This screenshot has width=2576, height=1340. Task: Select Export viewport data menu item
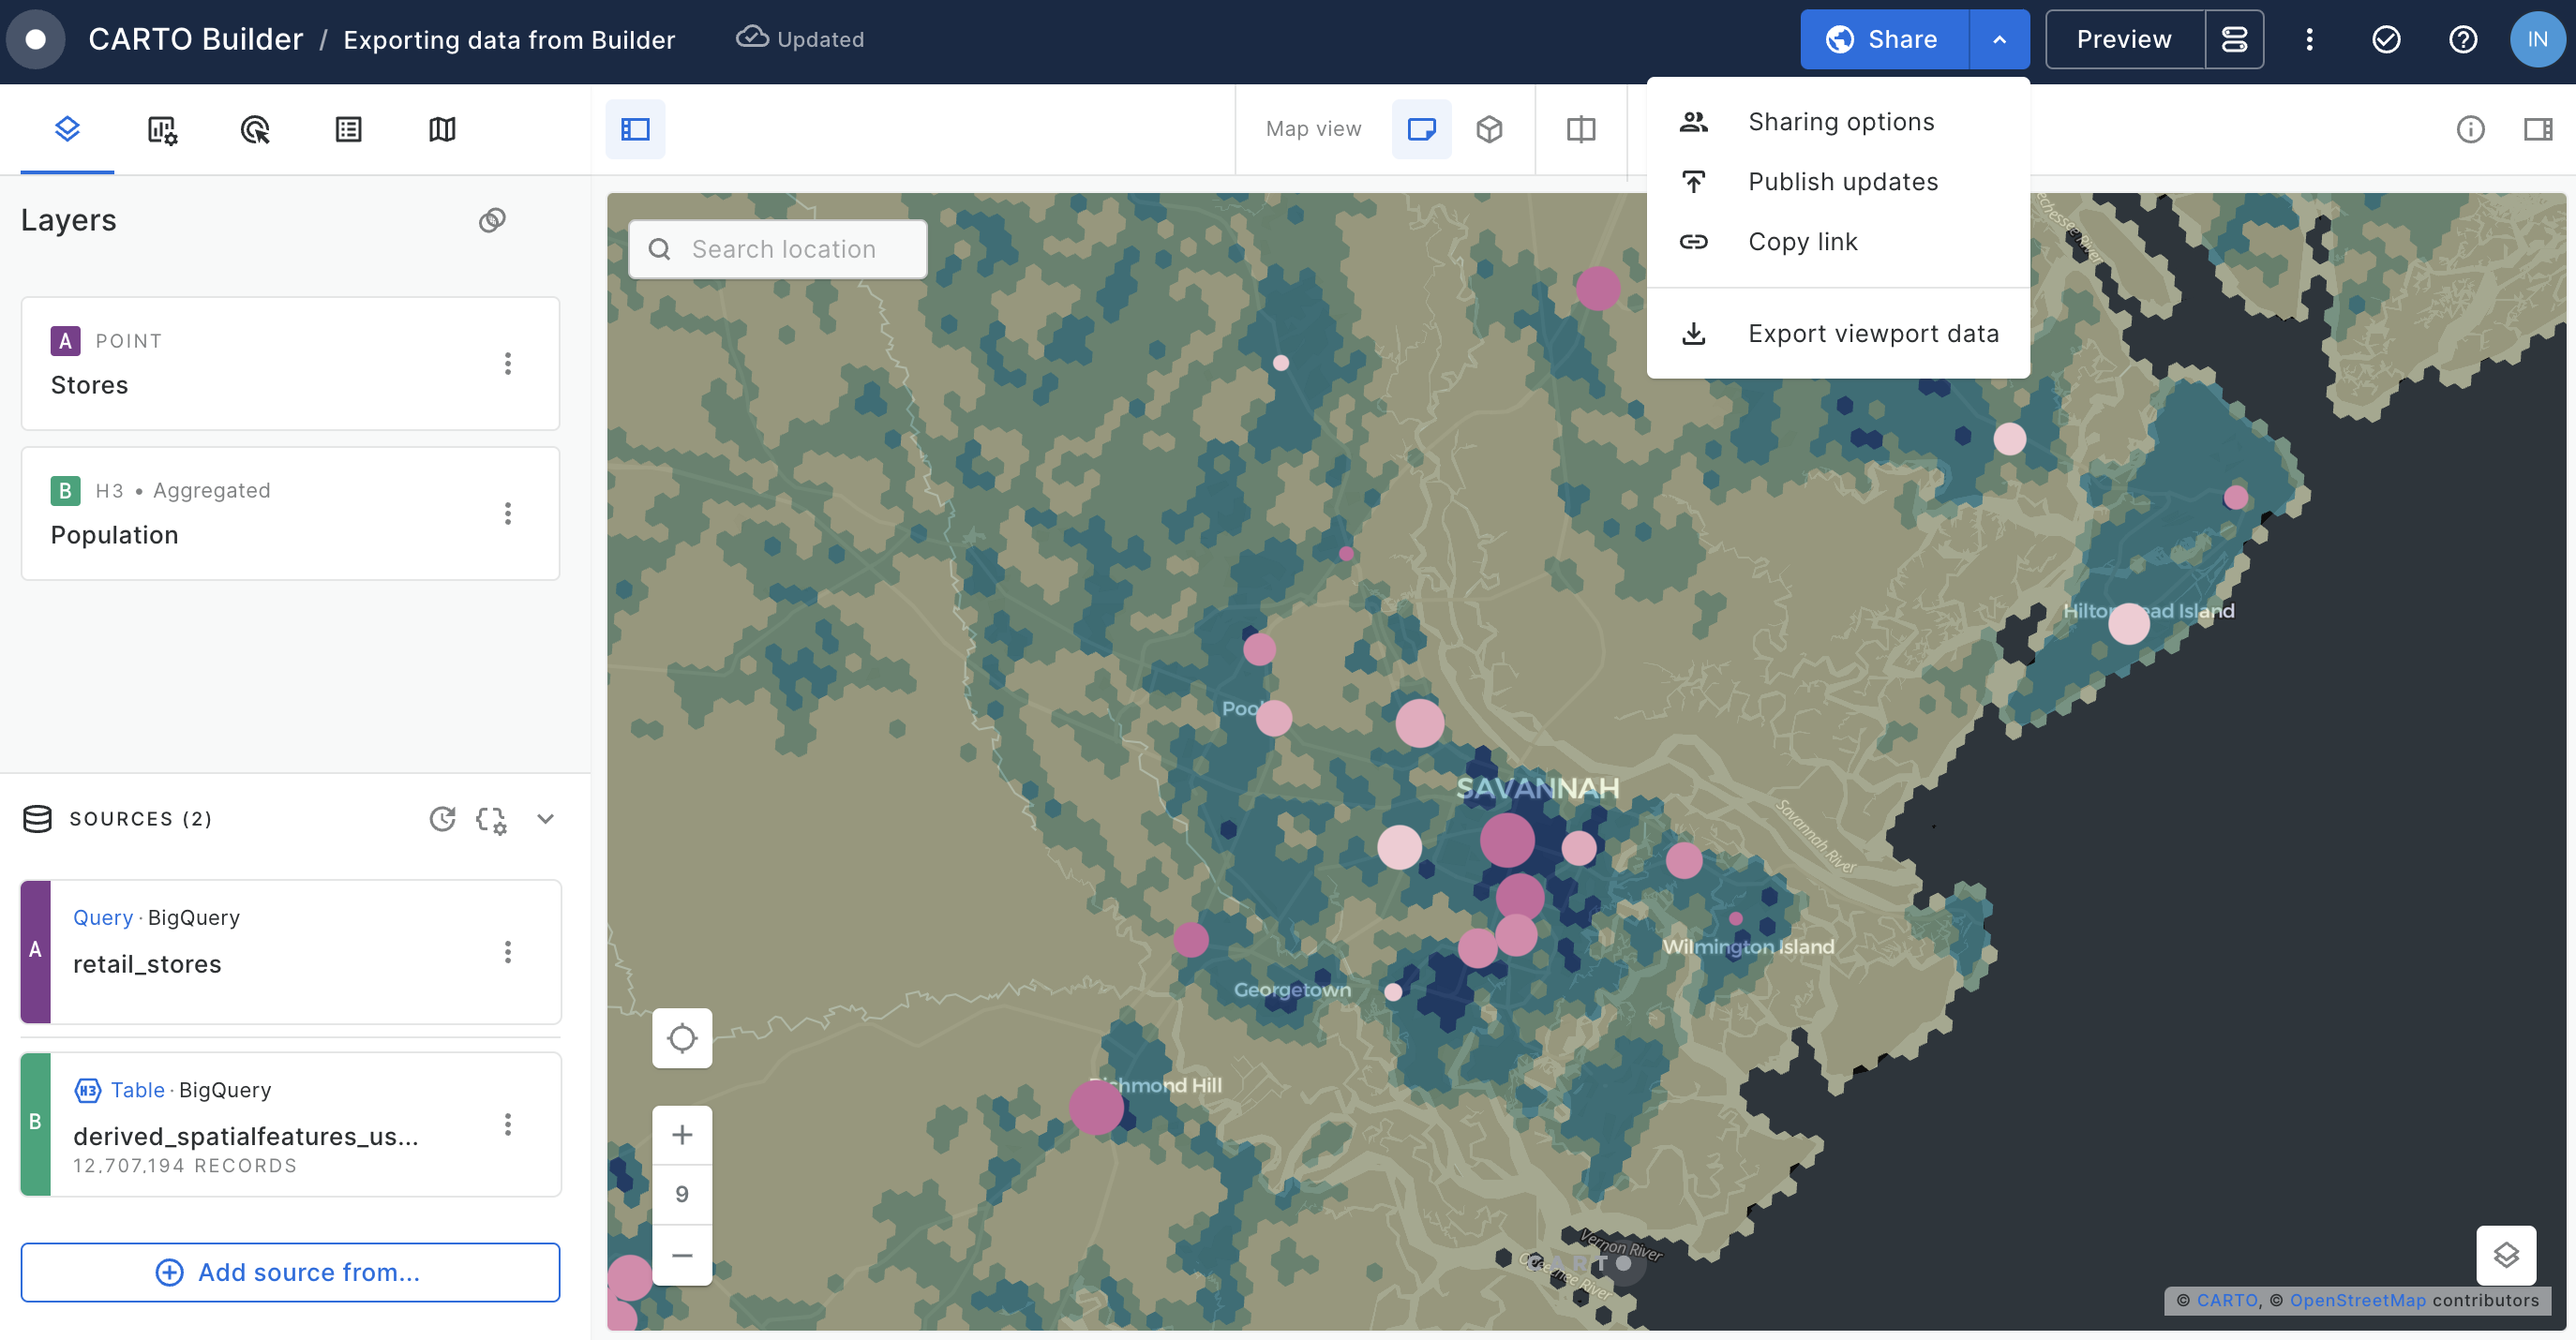coord(1872,334)
